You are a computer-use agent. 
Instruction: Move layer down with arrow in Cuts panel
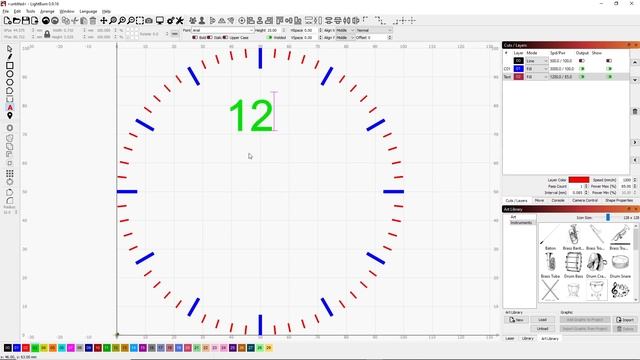click(x=635, y=80)
